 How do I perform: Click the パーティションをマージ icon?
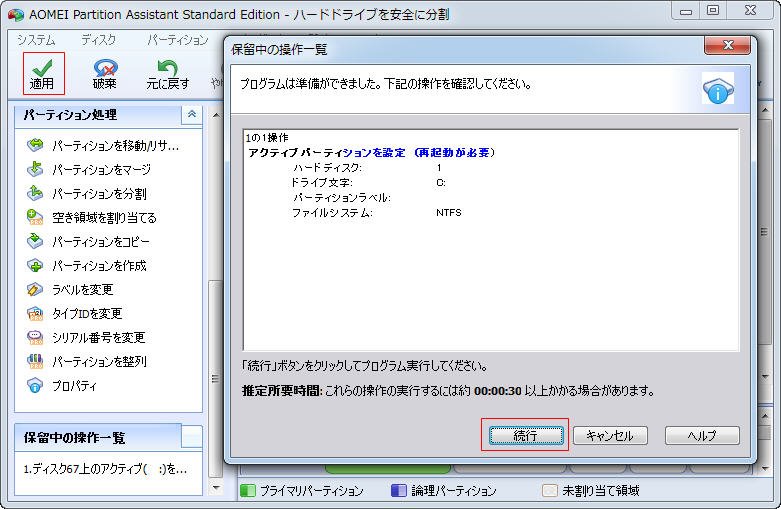pos(35,169)
